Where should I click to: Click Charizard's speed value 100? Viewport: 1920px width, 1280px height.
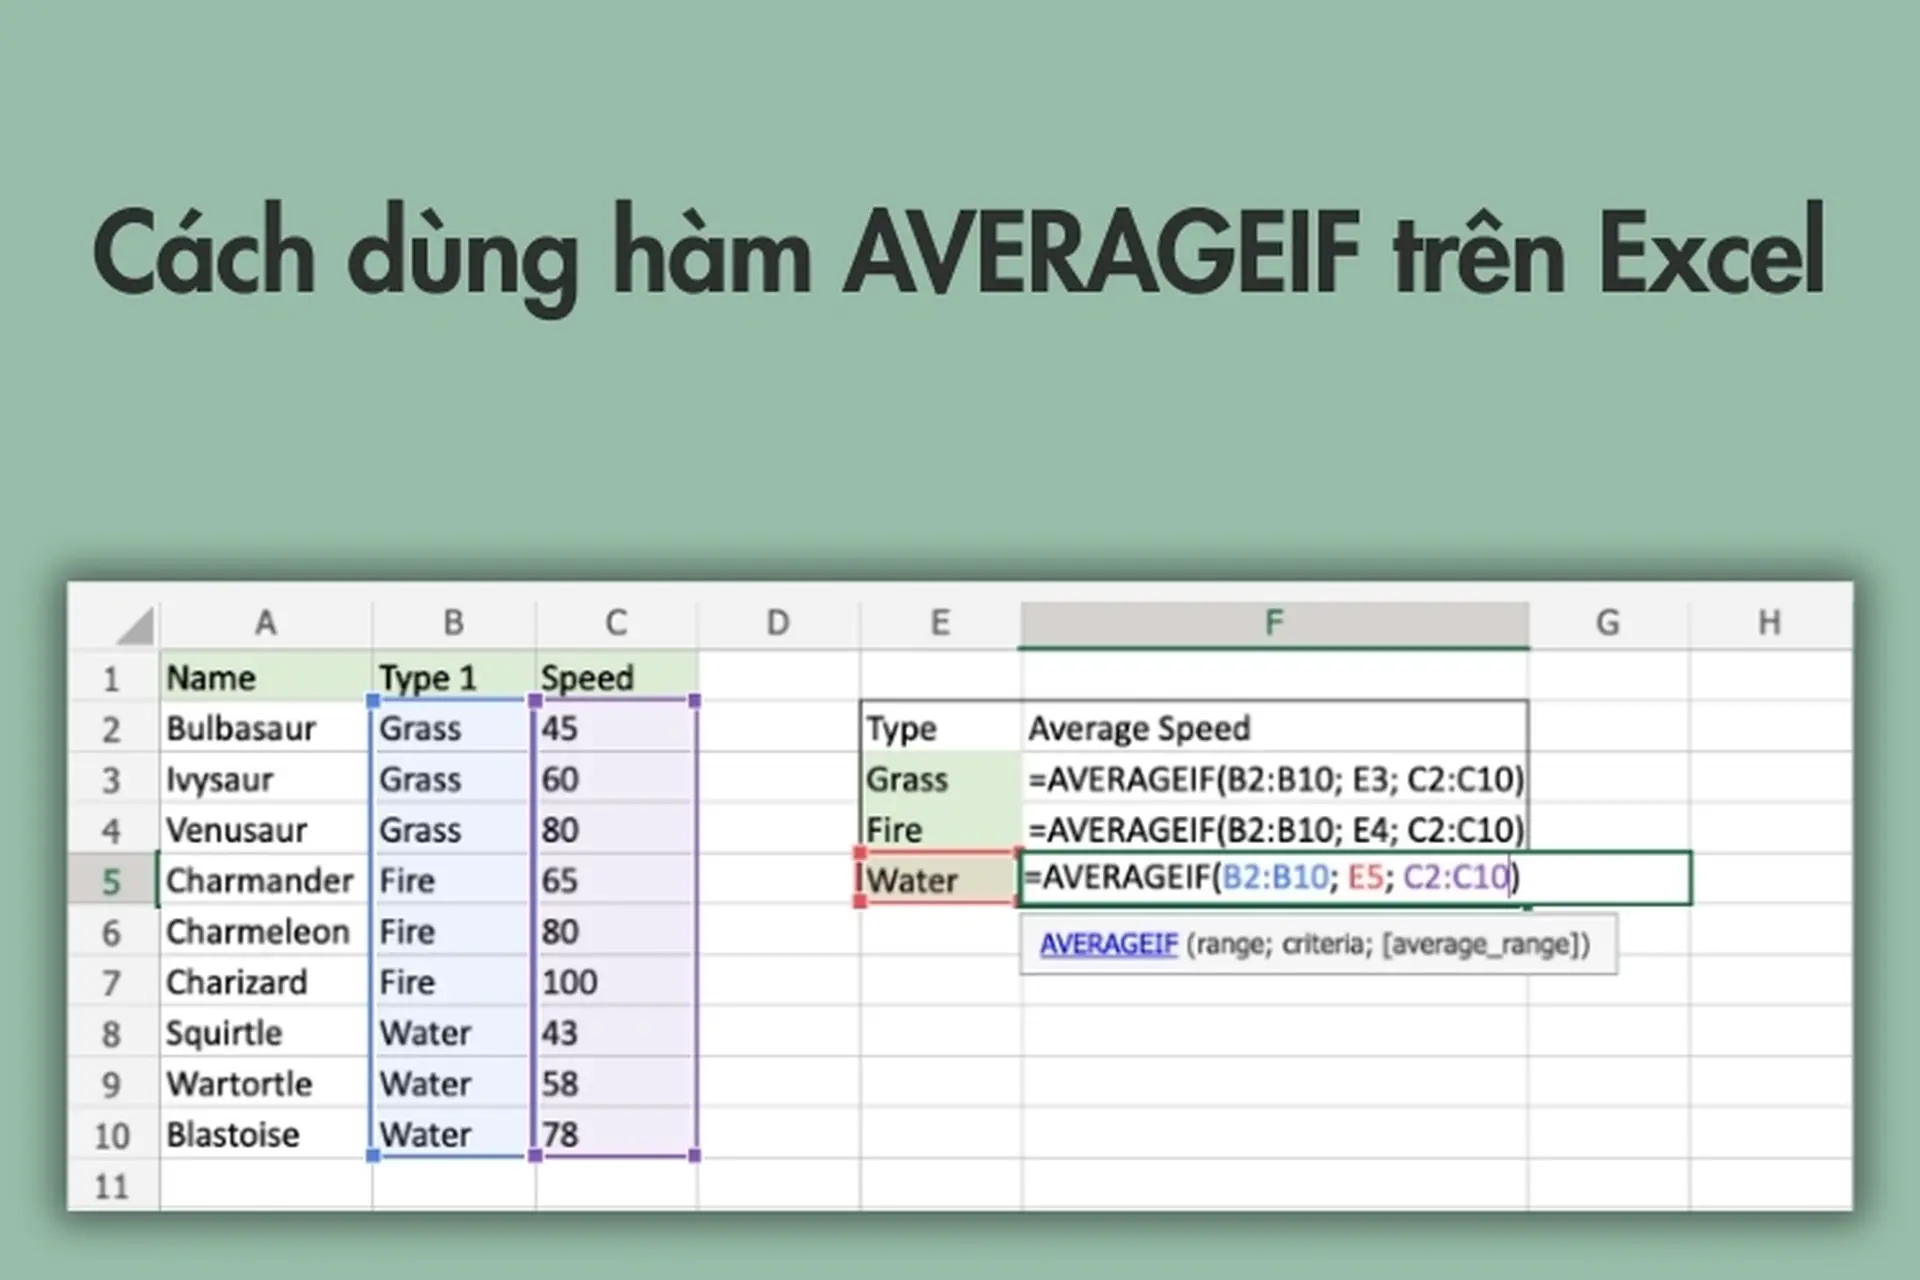(568, 982)
